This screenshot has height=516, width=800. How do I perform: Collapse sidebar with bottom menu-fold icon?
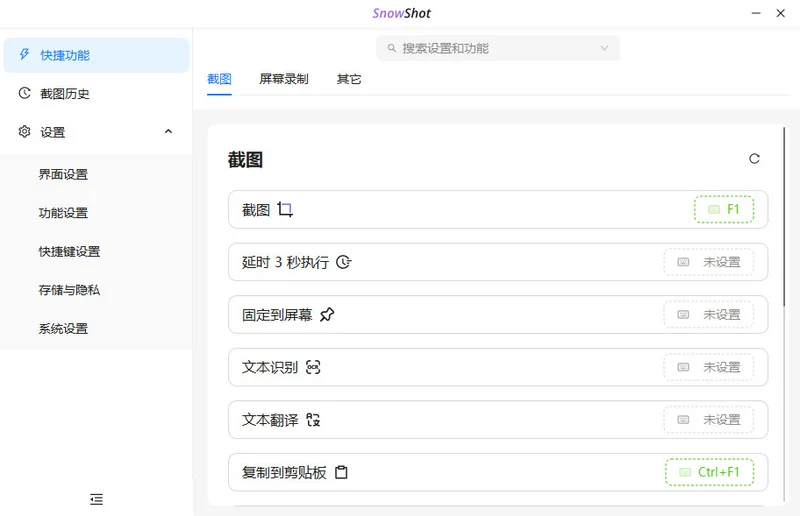pos(96,499)
